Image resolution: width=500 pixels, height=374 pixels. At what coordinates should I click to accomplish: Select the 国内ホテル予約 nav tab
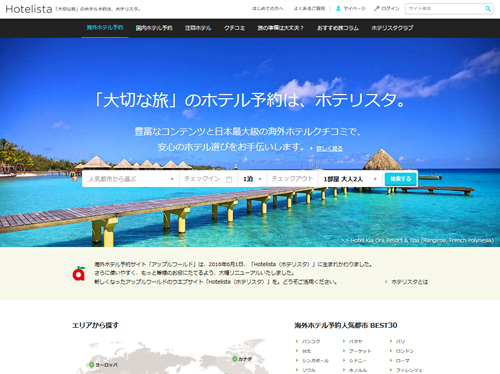click(154, 28)
